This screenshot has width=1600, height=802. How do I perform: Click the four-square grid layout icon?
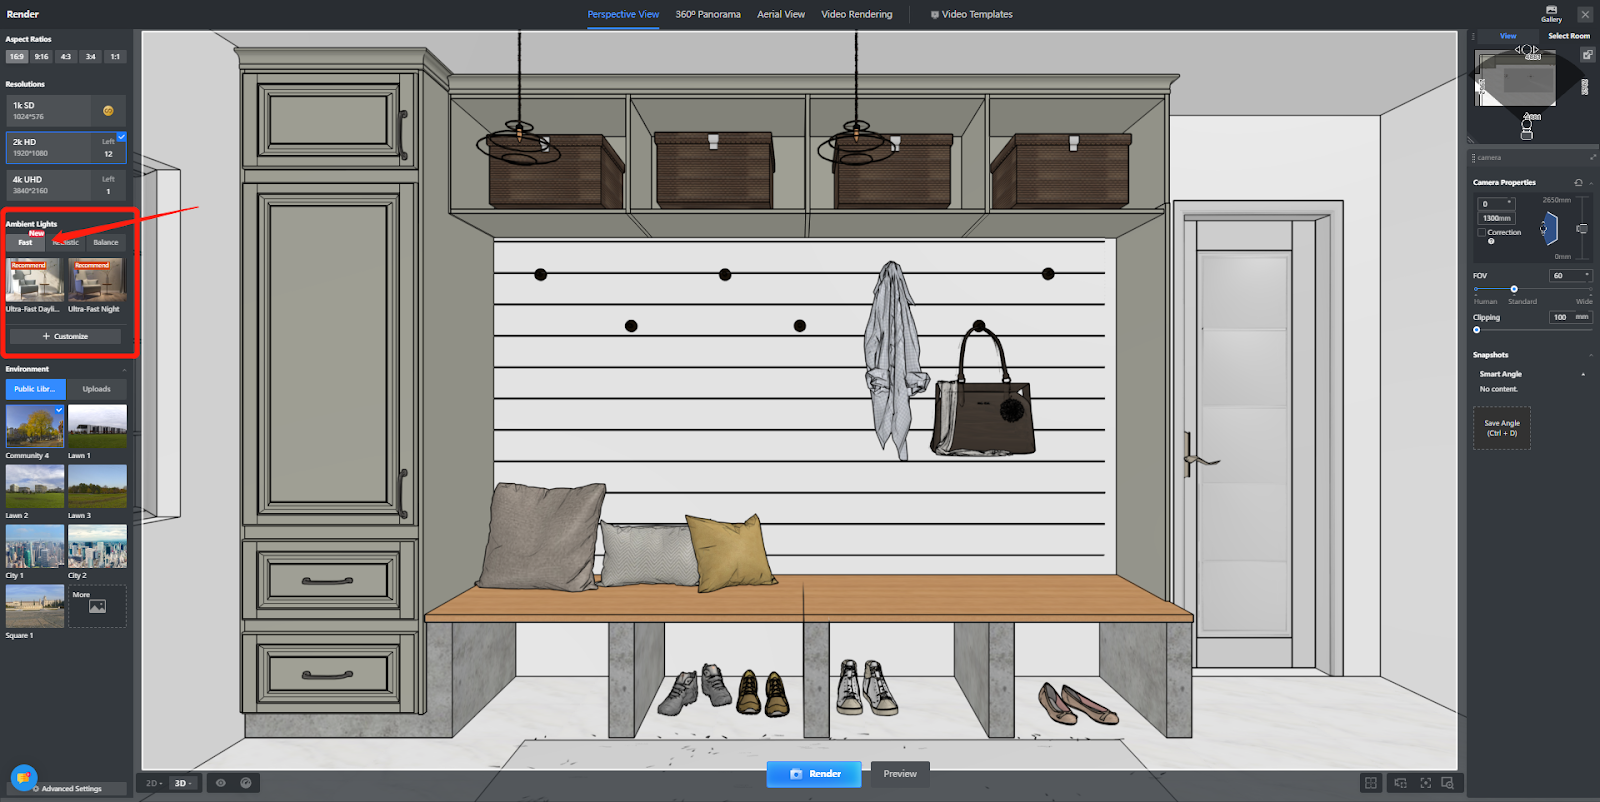[x=1371, y=783]
